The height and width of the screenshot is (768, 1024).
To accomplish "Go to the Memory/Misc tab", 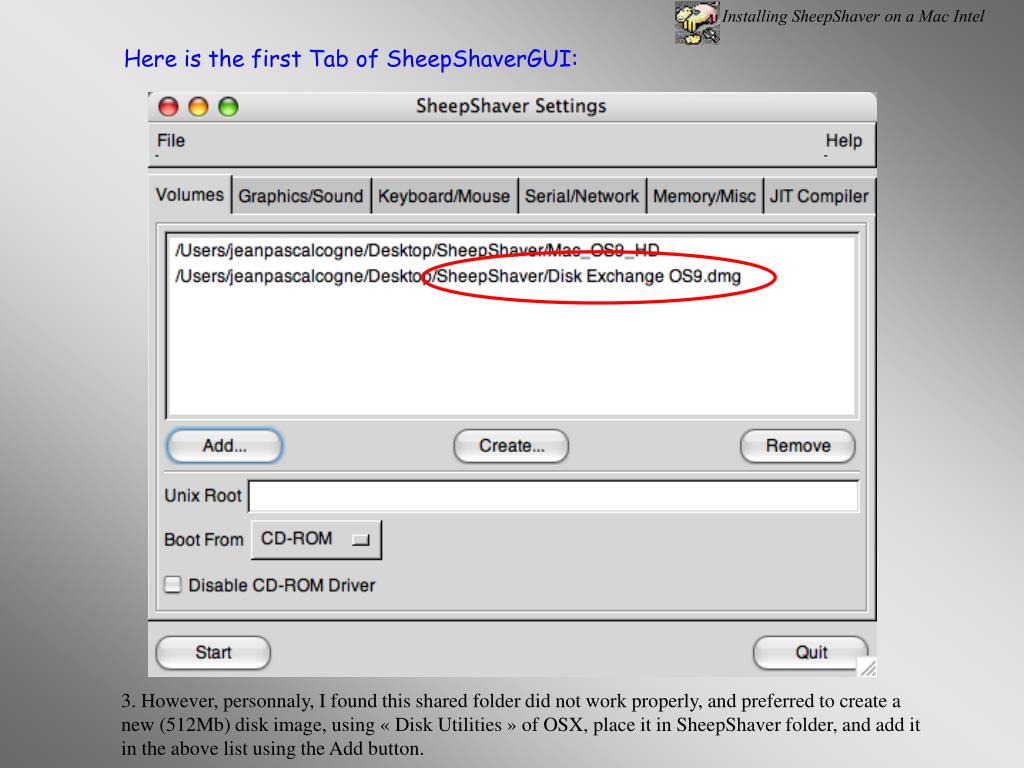I will (x=704, y=196).
